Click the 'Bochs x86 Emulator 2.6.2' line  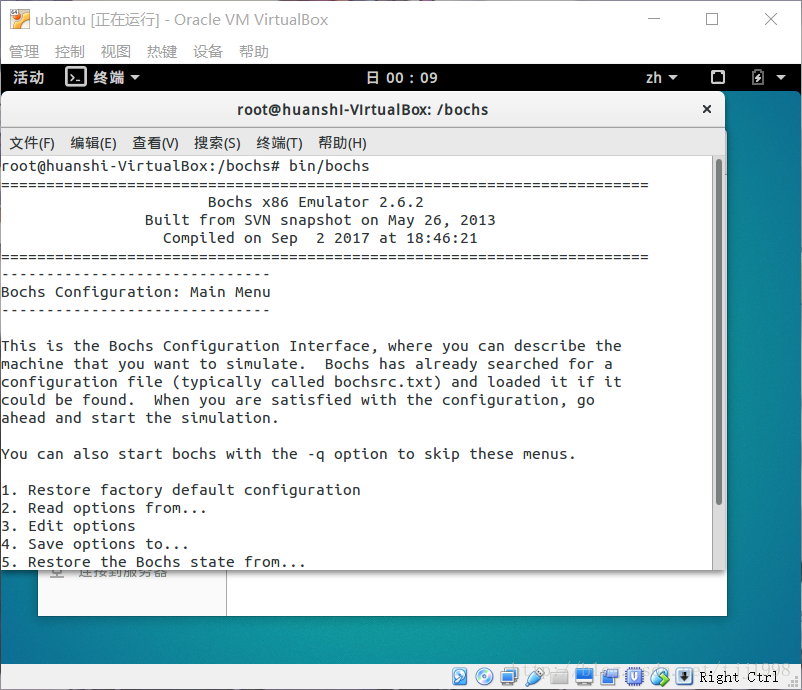(316, 202)
